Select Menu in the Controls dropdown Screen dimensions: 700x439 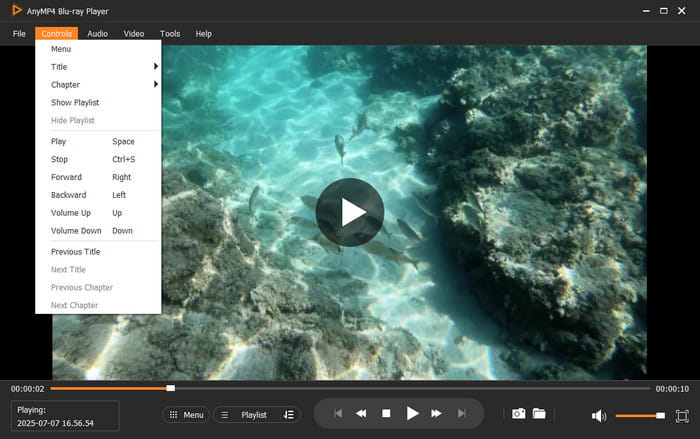(x=98, y=49)
